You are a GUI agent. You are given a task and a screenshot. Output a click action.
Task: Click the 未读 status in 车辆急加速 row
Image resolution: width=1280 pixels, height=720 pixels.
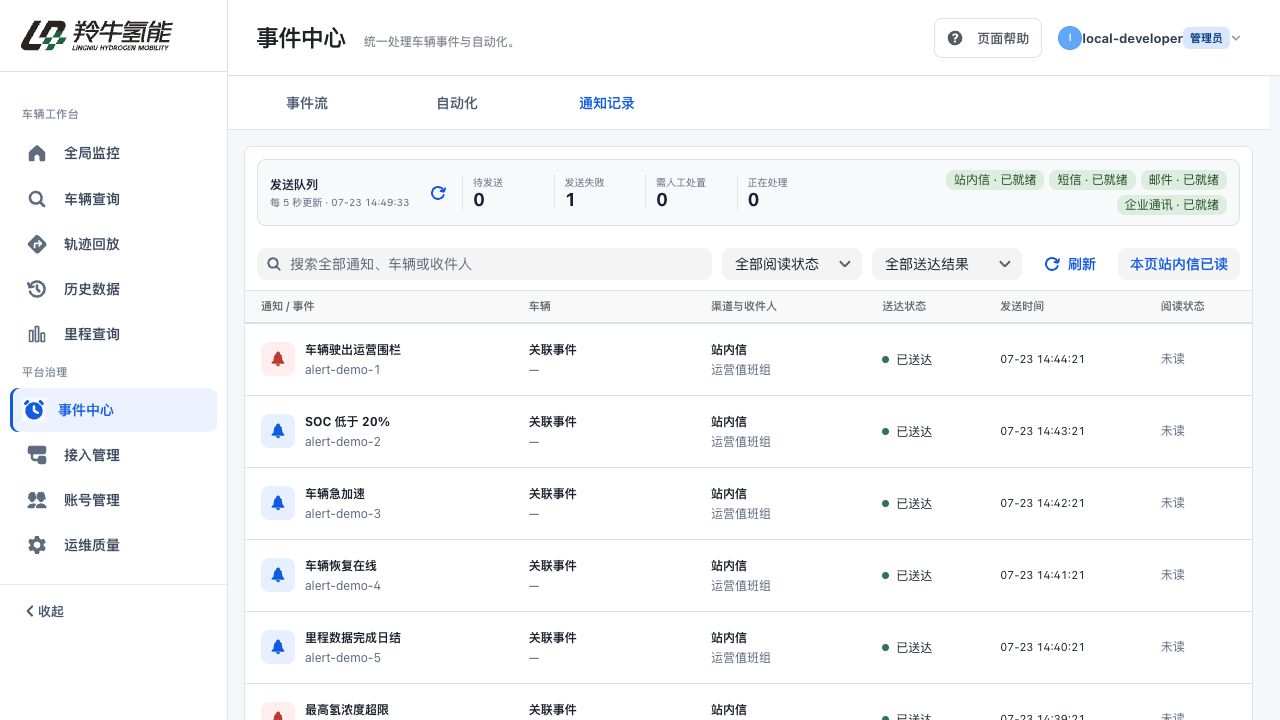[1172, 503]
